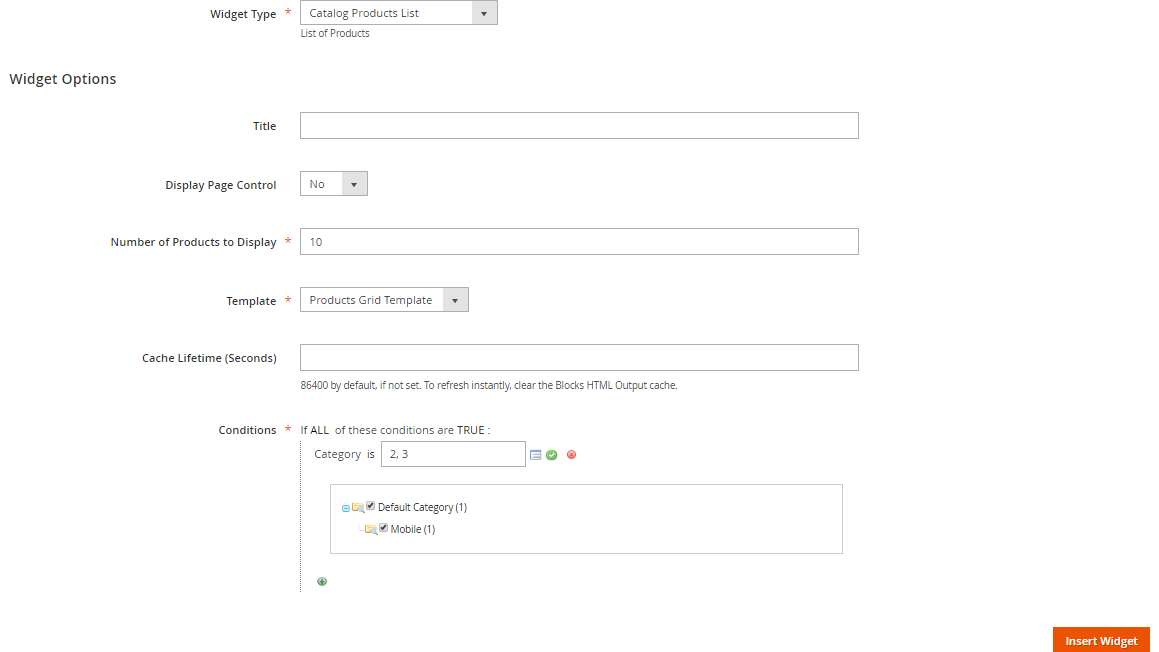The width and height of the screenshot is (1159, 652).
Task: Open the Template dropdown
Action: click(x=384, y=300)
